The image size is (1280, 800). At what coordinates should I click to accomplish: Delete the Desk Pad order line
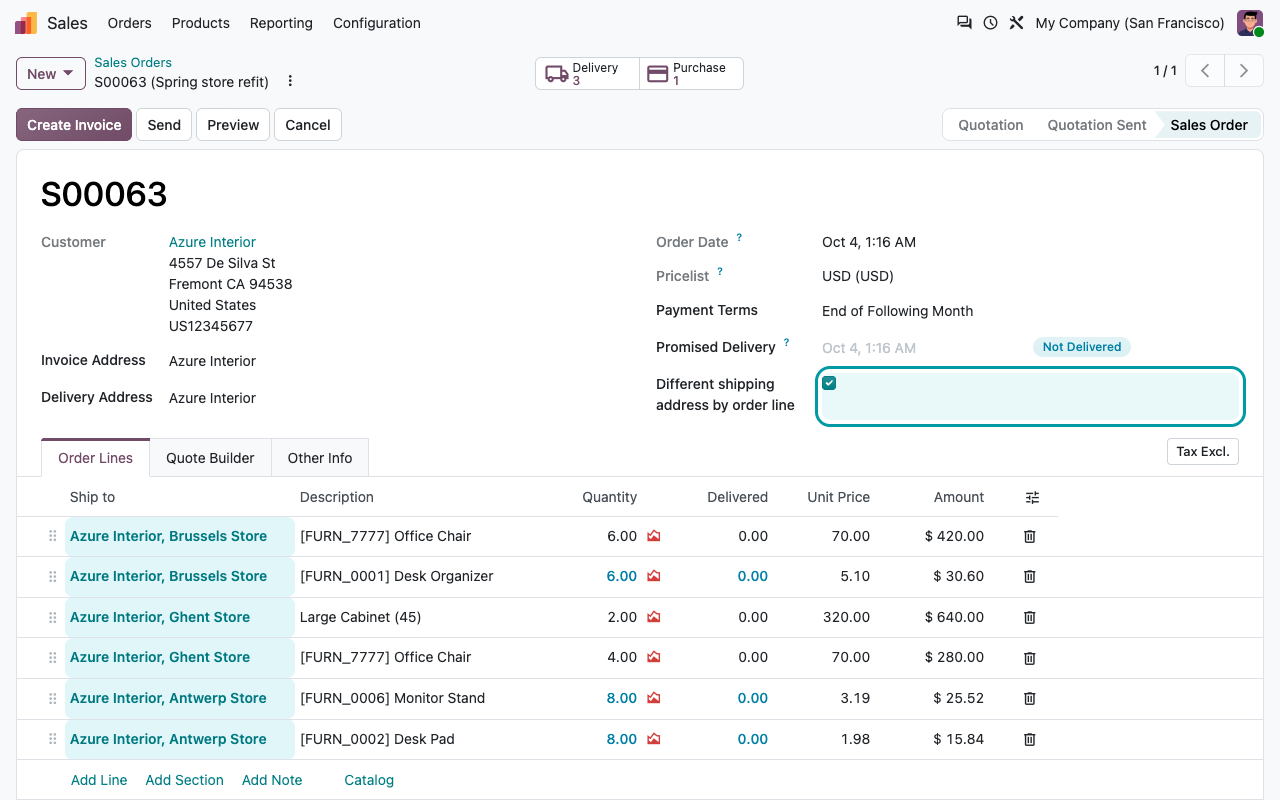[1030, 740]
